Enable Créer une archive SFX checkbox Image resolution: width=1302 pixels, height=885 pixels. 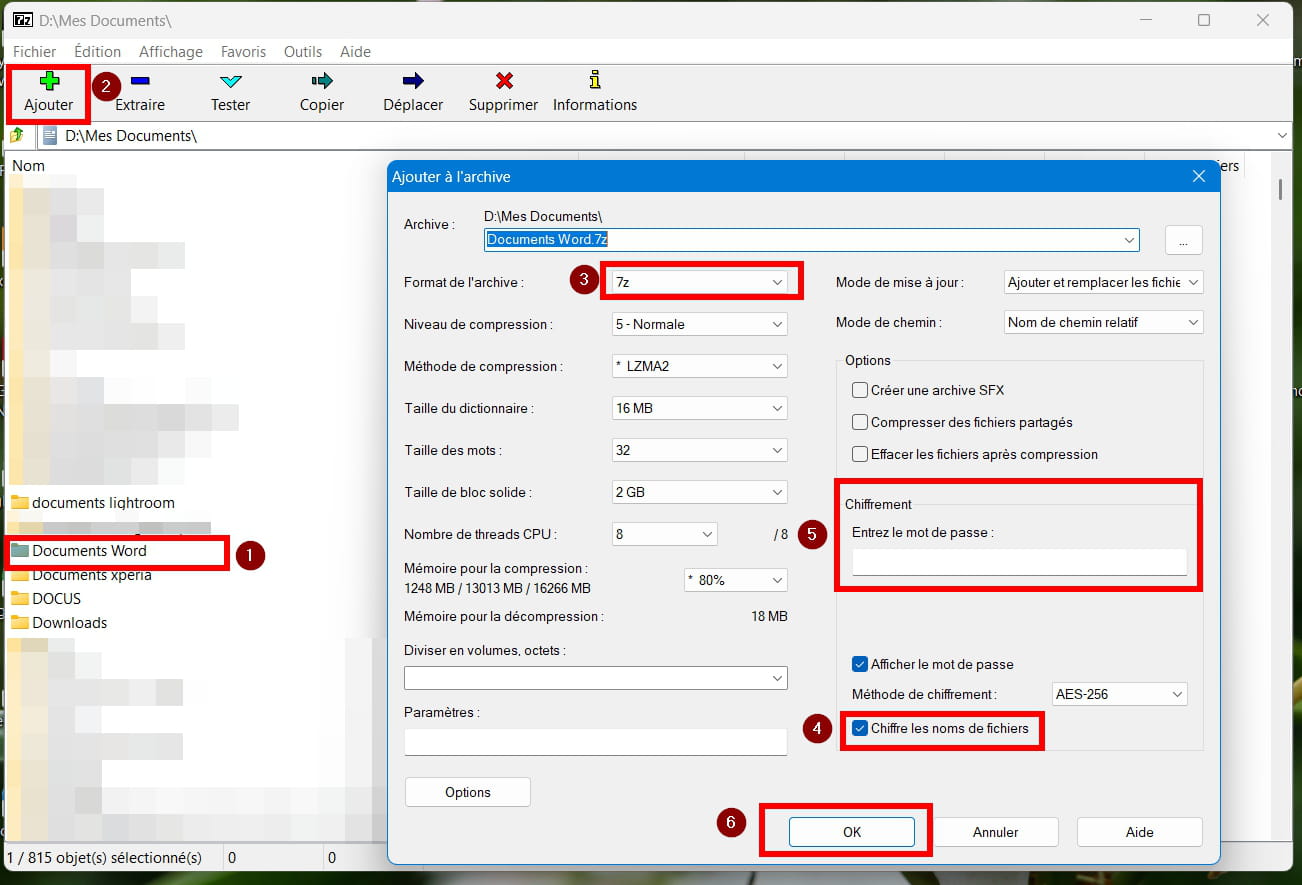tap(860, 390)
